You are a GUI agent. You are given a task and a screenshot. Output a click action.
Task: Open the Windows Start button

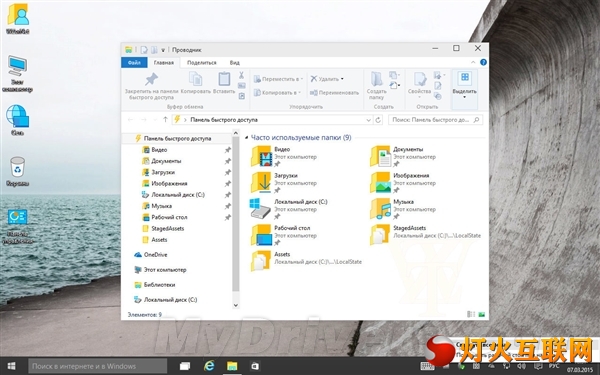[x=11, y=366]
